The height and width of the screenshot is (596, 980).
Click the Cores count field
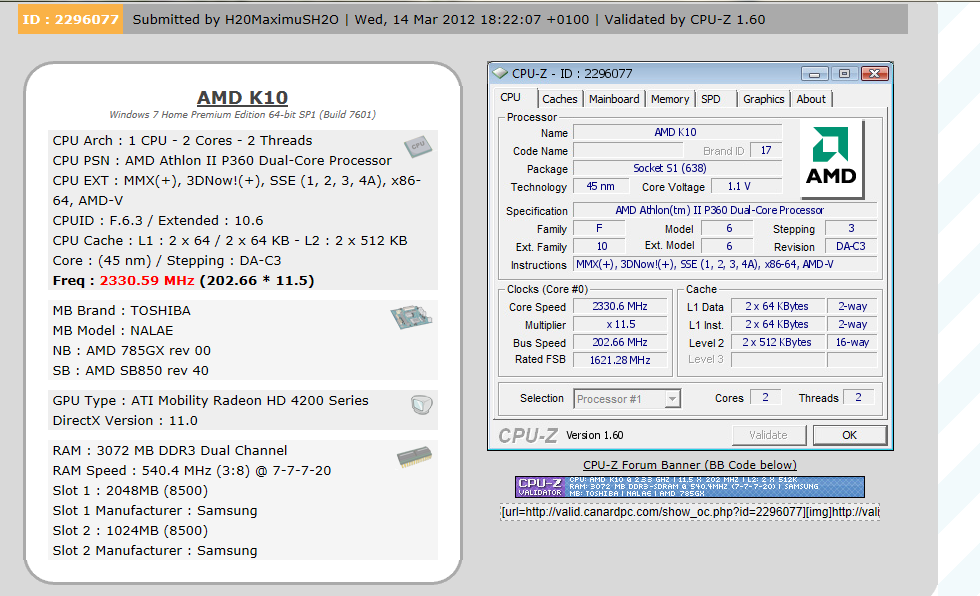(x=765, y=397)
